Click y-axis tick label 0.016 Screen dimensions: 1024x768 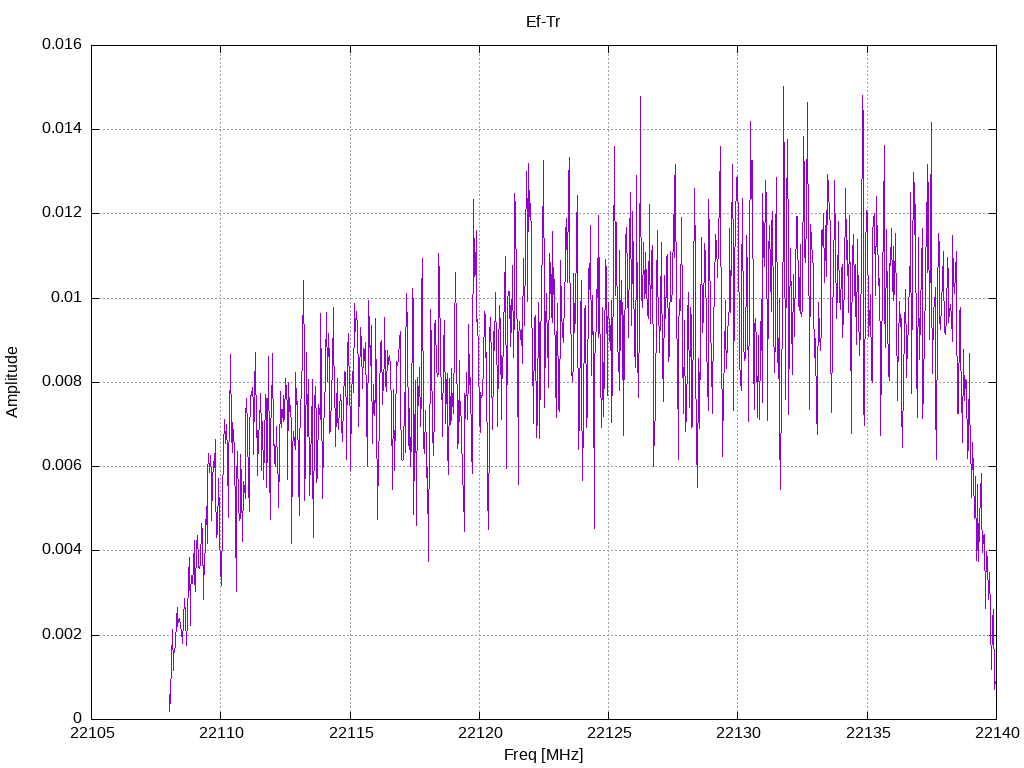tap(62, 44)
